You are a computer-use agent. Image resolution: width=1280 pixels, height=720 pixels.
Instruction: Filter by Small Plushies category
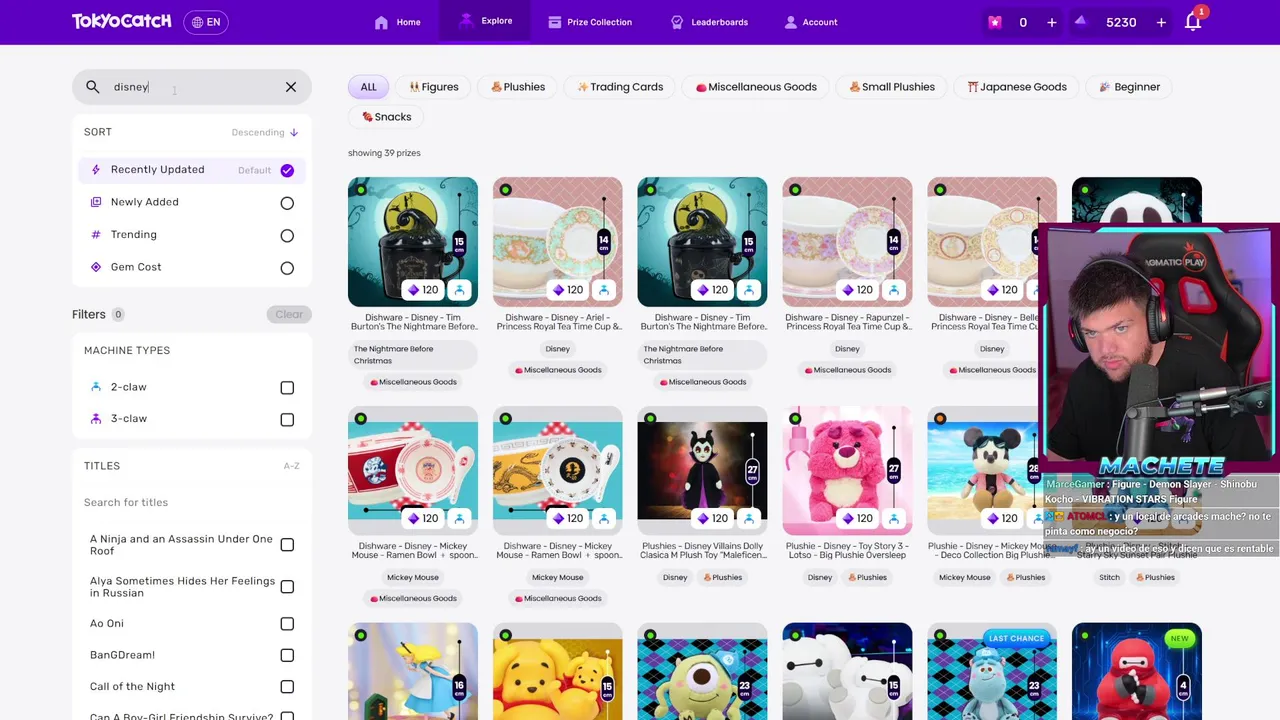[892, 87]
